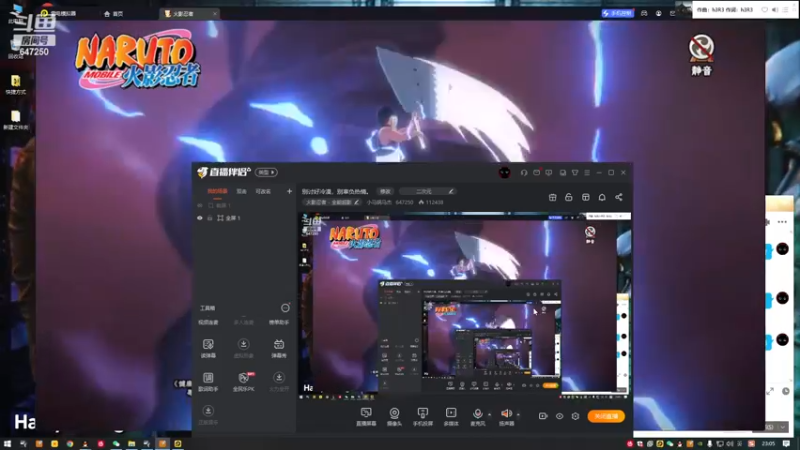Open the layout icon beside the bell
The image size is (800, 450).
click(x=586, y=197)
